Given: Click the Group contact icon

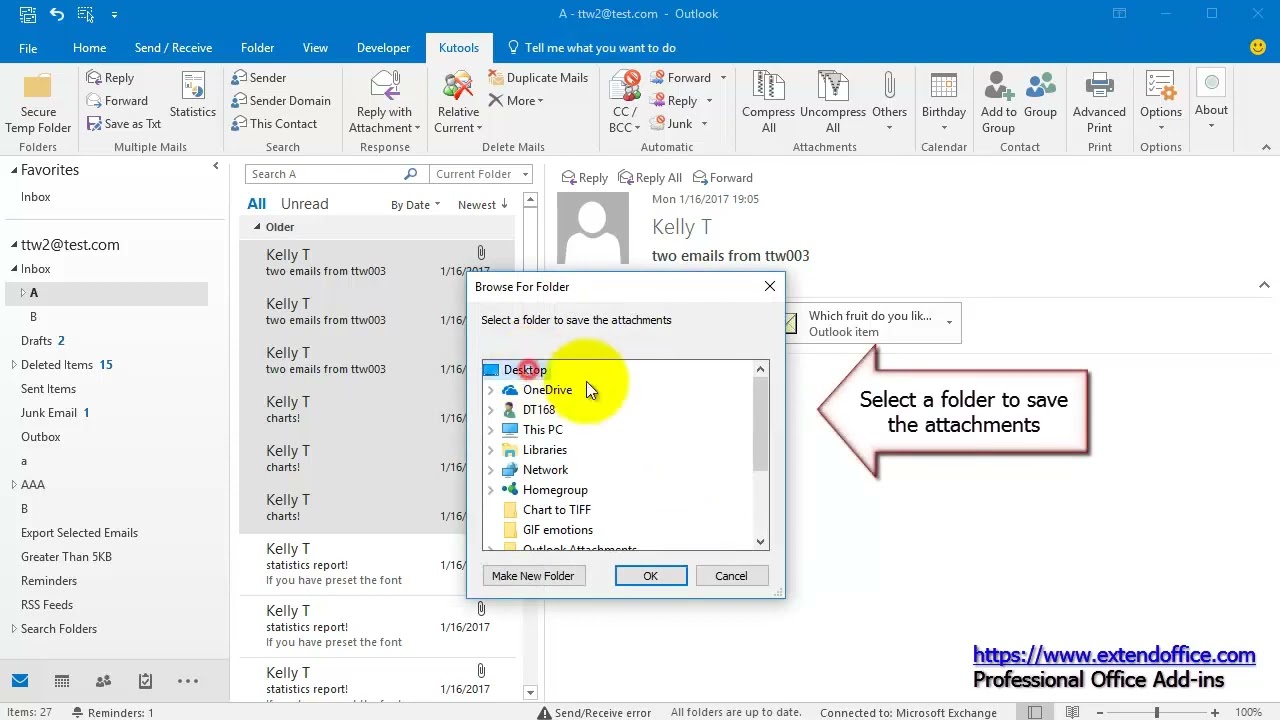Looking at the screenshot, I should coord(1040,97).
